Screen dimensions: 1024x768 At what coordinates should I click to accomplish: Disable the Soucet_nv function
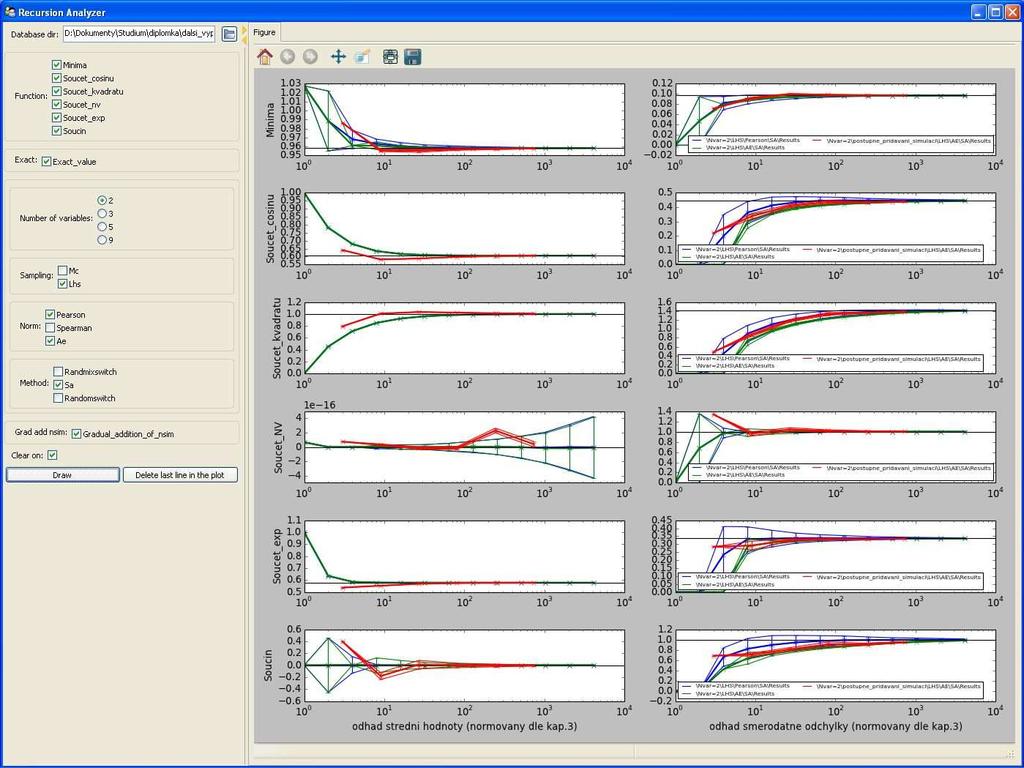(x=56, y=104)
